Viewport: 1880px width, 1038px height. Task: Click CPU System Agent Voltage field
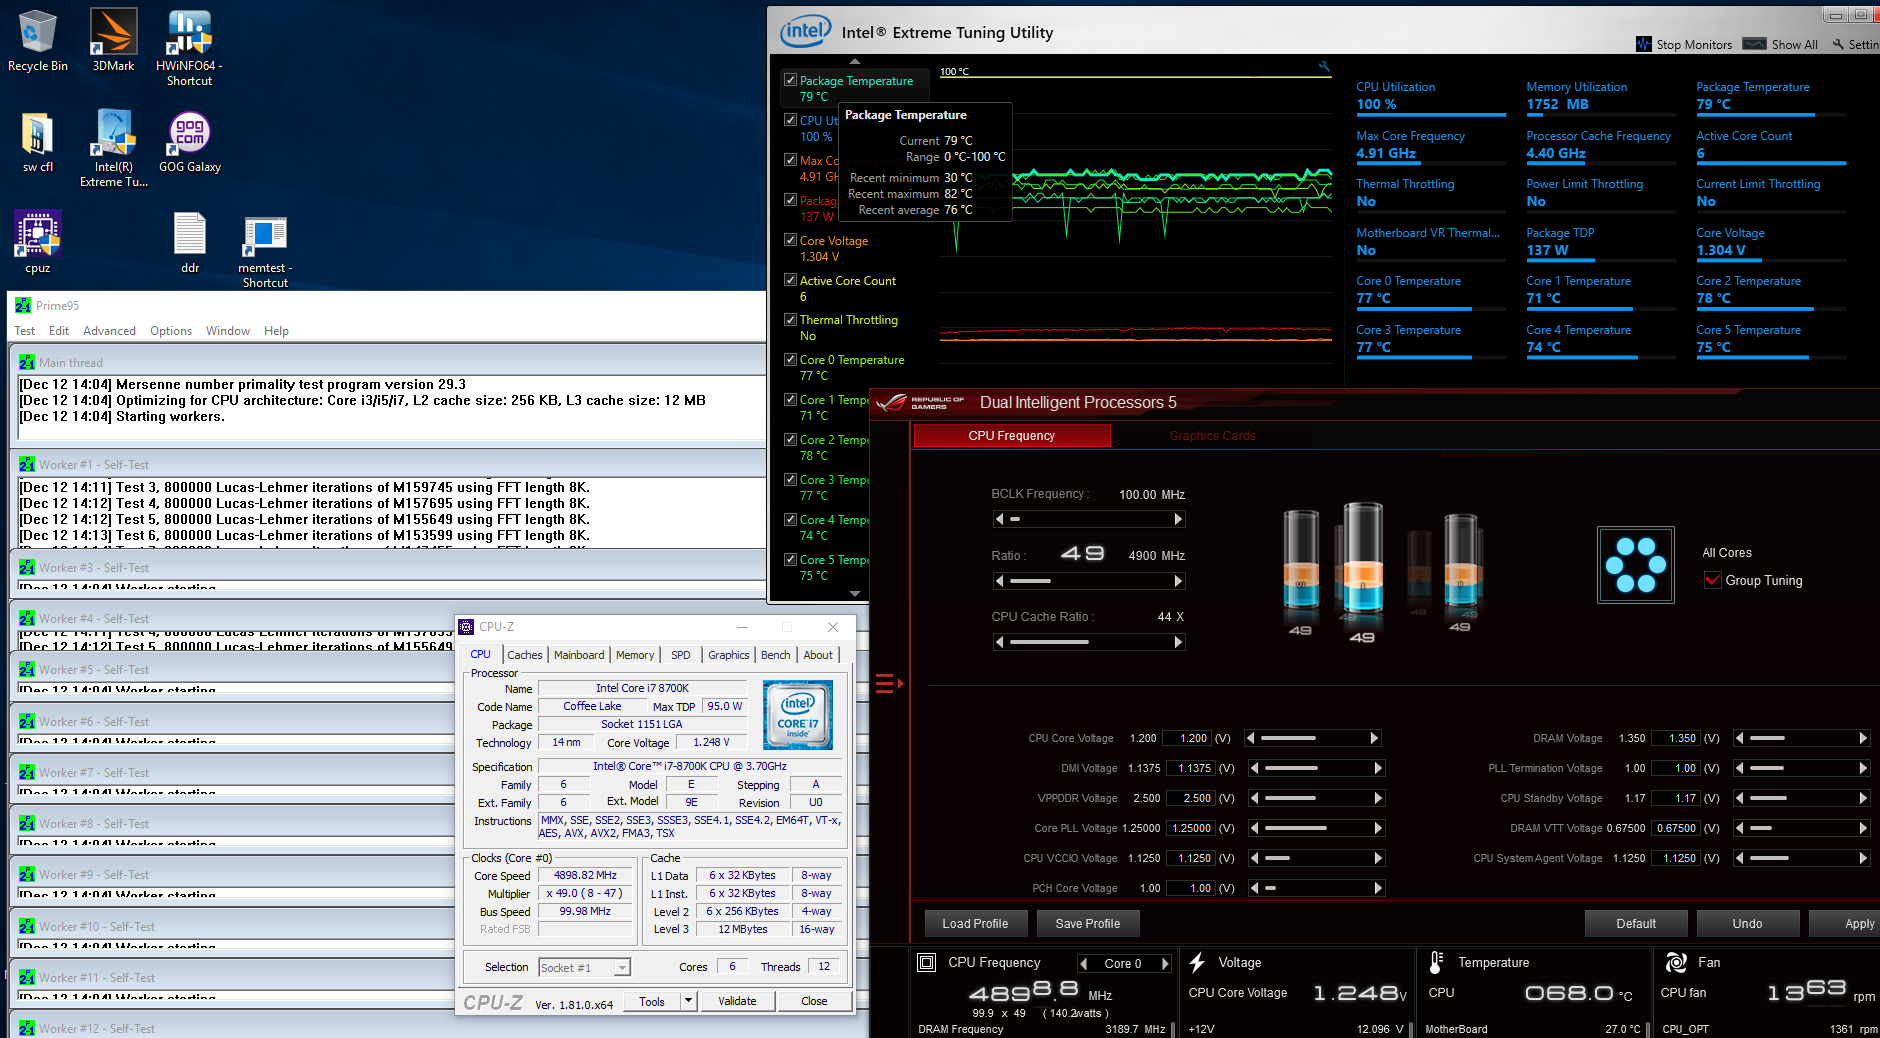pos(1674,858)
